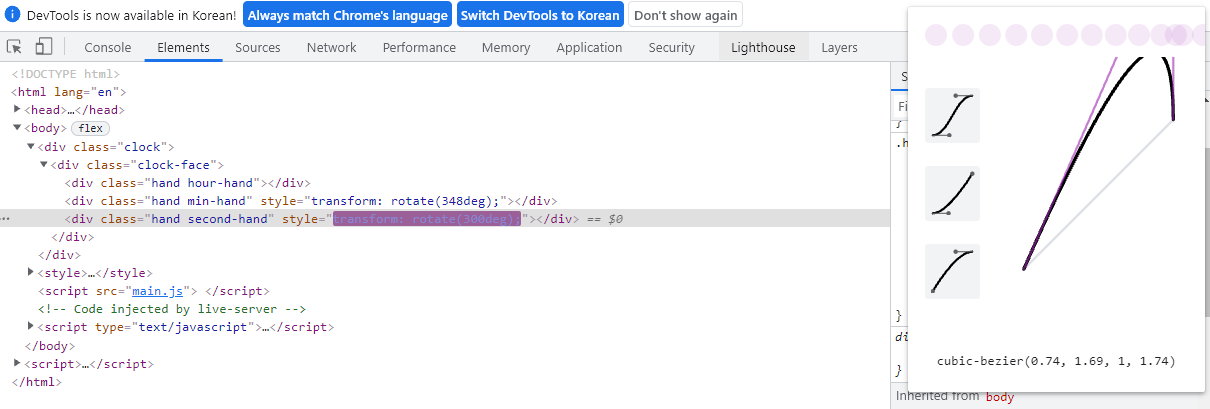Image resolution: width=1210 pixels, height=409 pixels.
Task: Click the bezier curve lower-left control point
Action: pos(1025,267)
